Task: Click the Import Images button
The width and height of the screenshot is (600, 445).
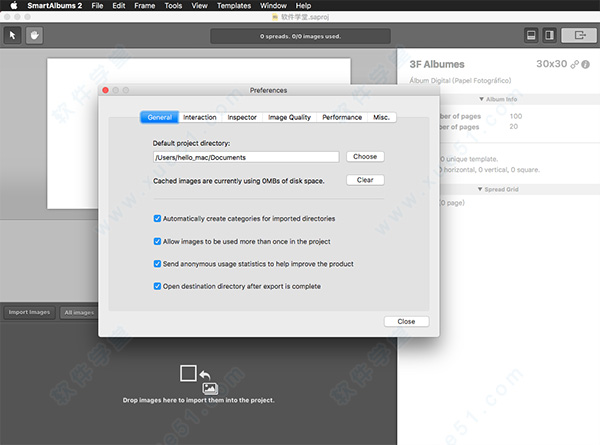Action: [x=29, y=312]
